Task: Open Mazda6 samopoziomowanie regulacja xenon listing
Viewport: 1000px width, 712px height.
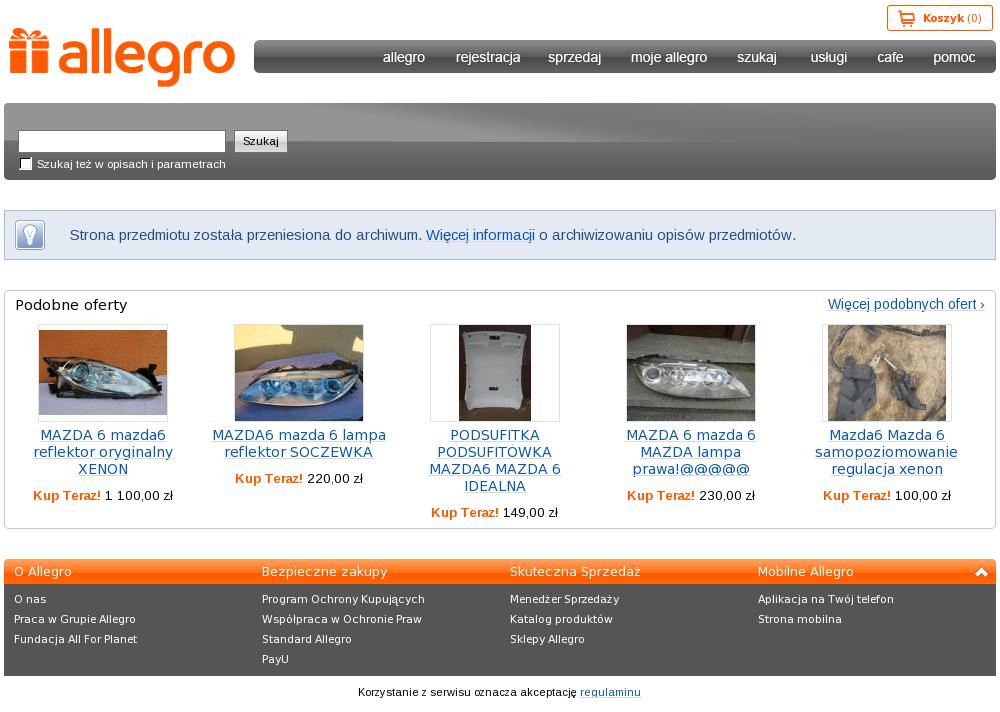Action: [886, 452]
